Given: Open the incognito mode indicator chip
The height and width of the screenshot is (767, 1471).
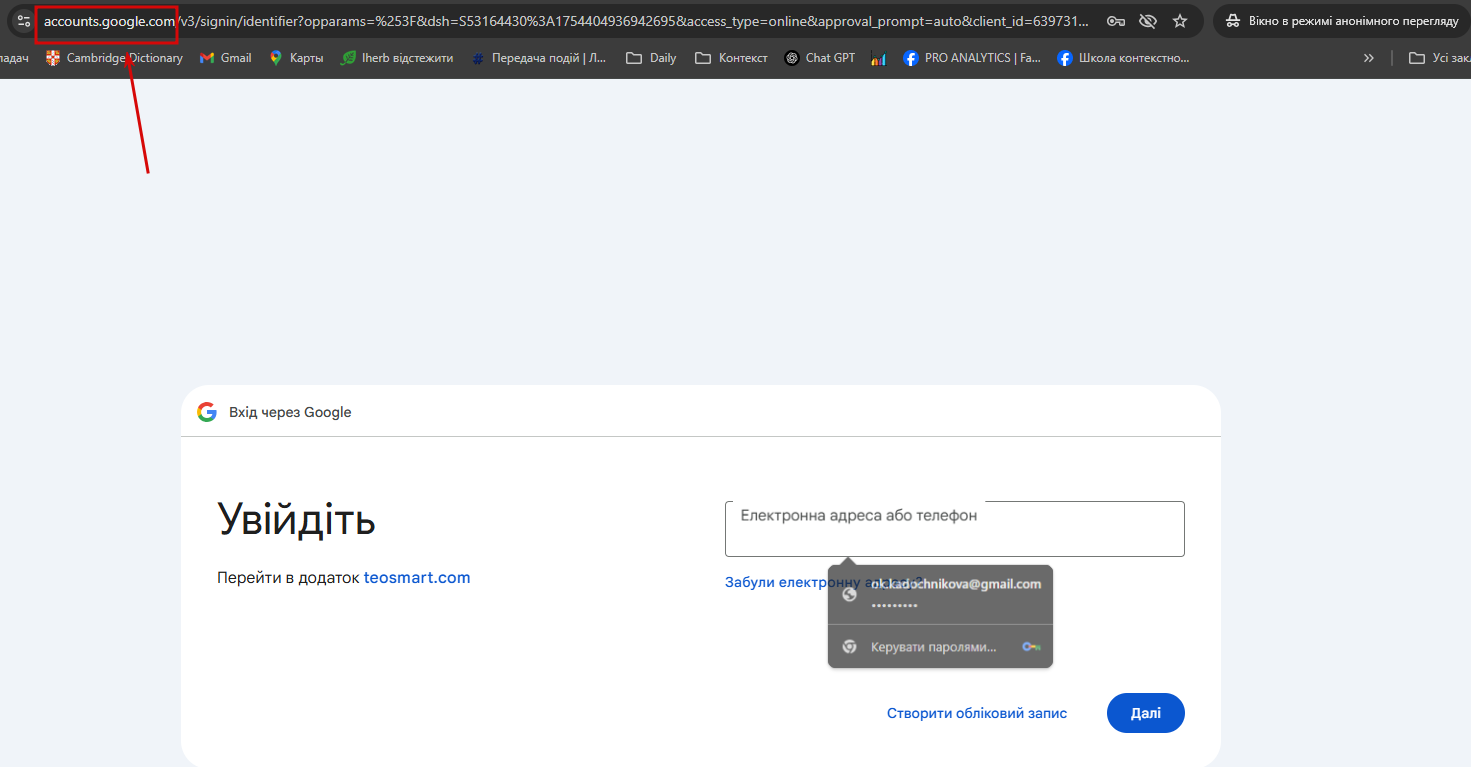Looking at the screenshot, I should pos(1342,21).
